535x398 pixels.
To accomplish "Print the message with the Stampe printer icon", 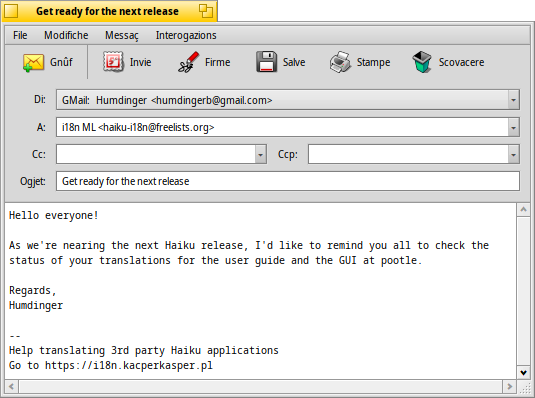I will pyautogui.click(x=340, y=62).
